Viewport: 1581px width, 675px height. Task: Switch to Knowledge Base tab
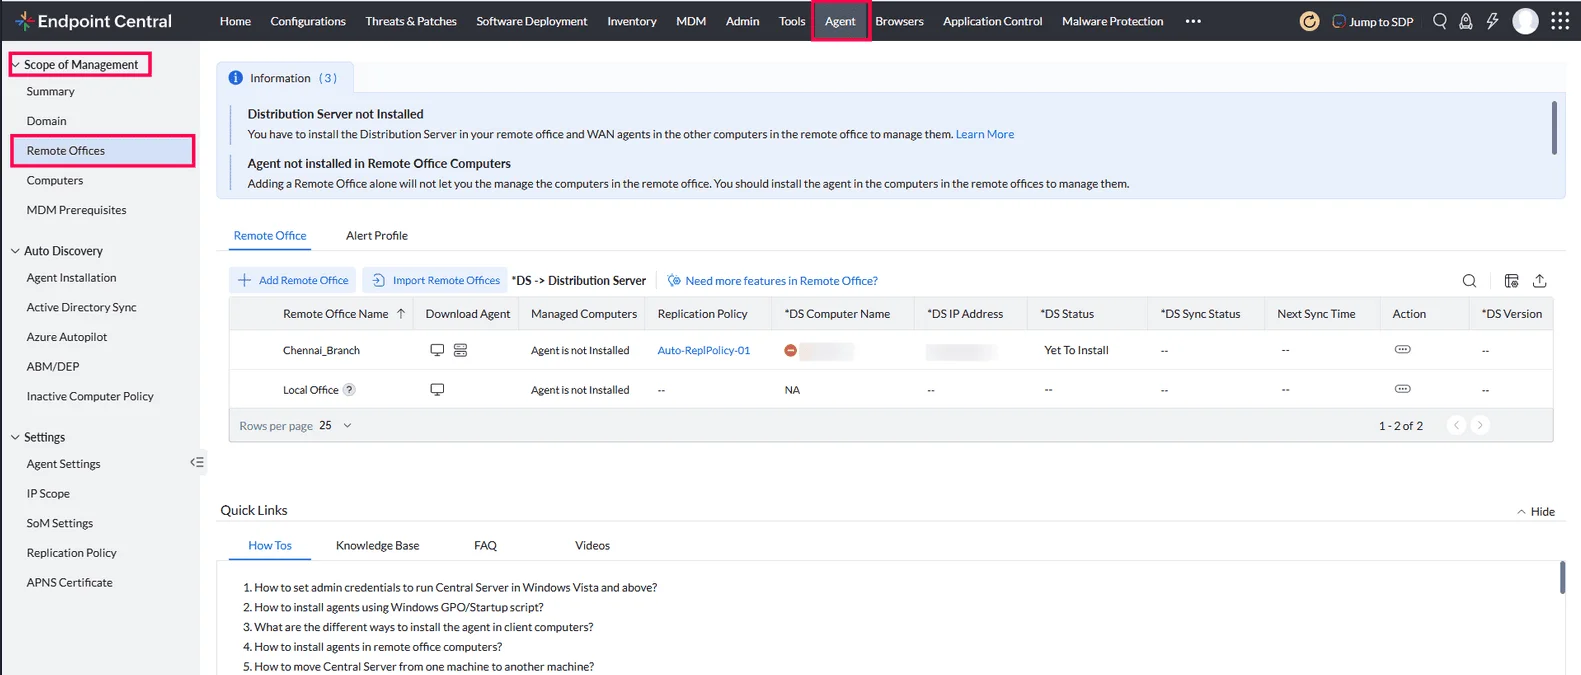pyautogui.click(x=378, y=545)
